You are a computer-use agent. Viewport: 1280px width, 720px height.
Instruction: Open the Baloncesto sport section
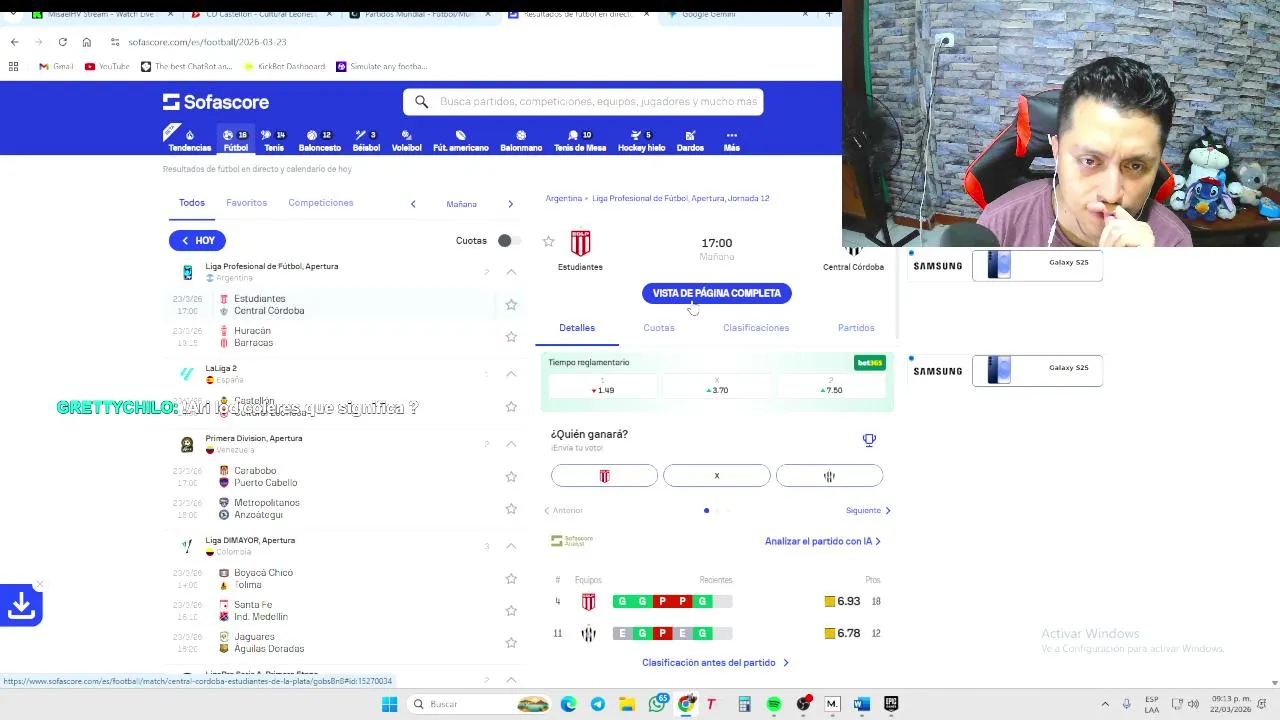pyautogui.click(x=320, y=140)
